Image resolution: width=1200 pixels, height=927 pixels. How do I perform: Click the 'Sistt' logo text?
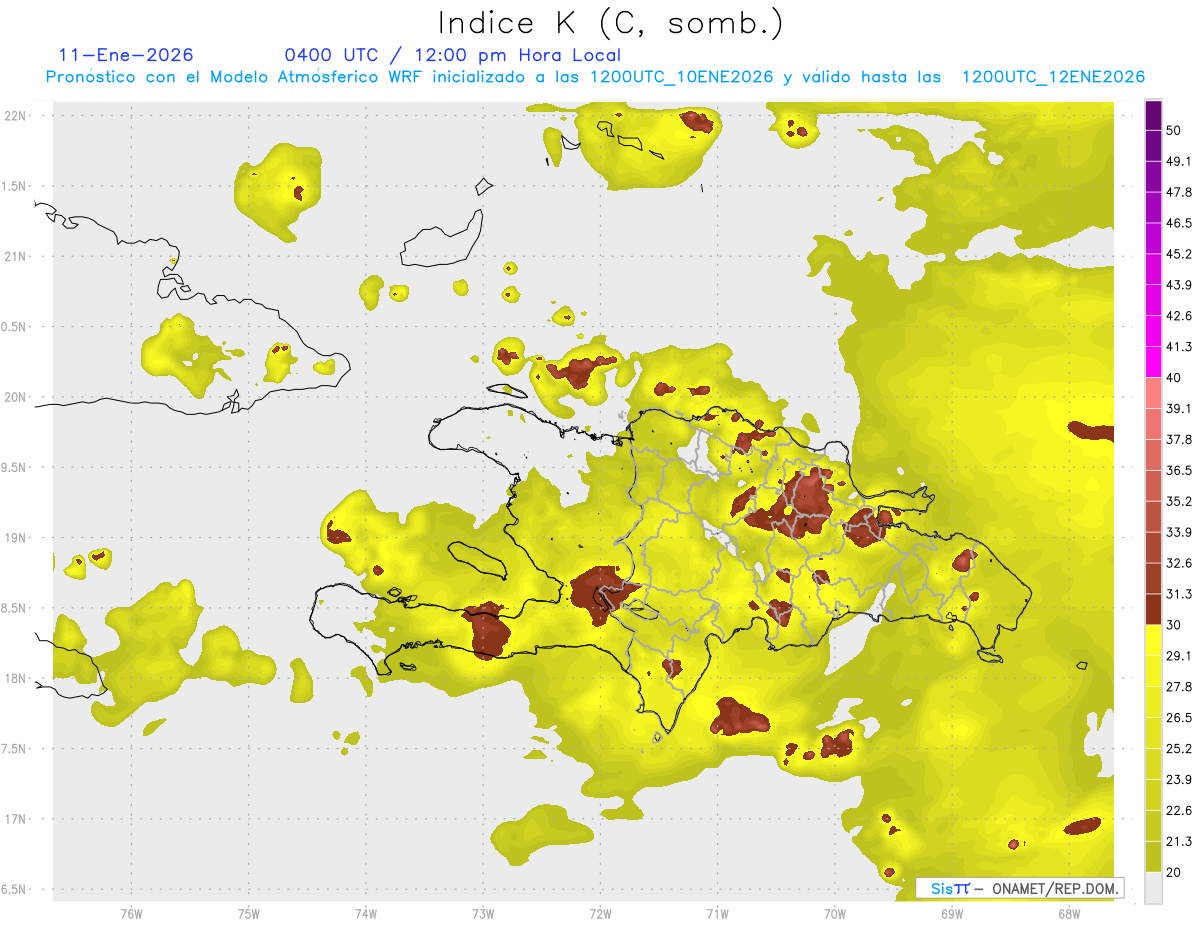pos(949,888)
